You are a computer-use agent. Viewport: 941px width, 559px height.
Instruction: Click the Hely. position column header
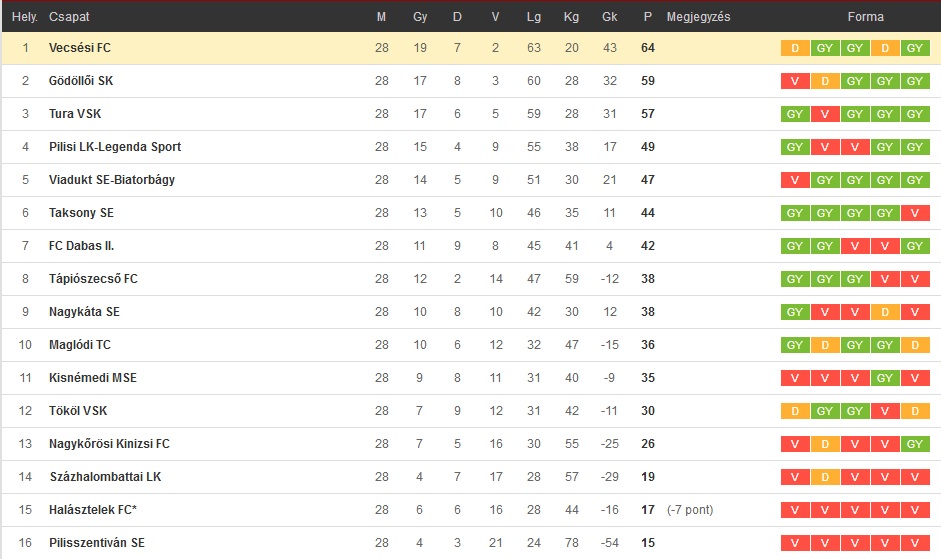[x=25, y=17]
